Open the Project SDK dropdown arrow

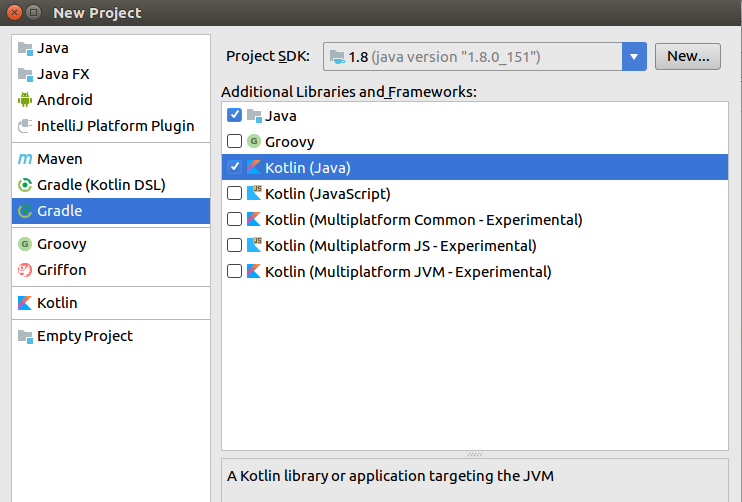(x=634, y=57)
